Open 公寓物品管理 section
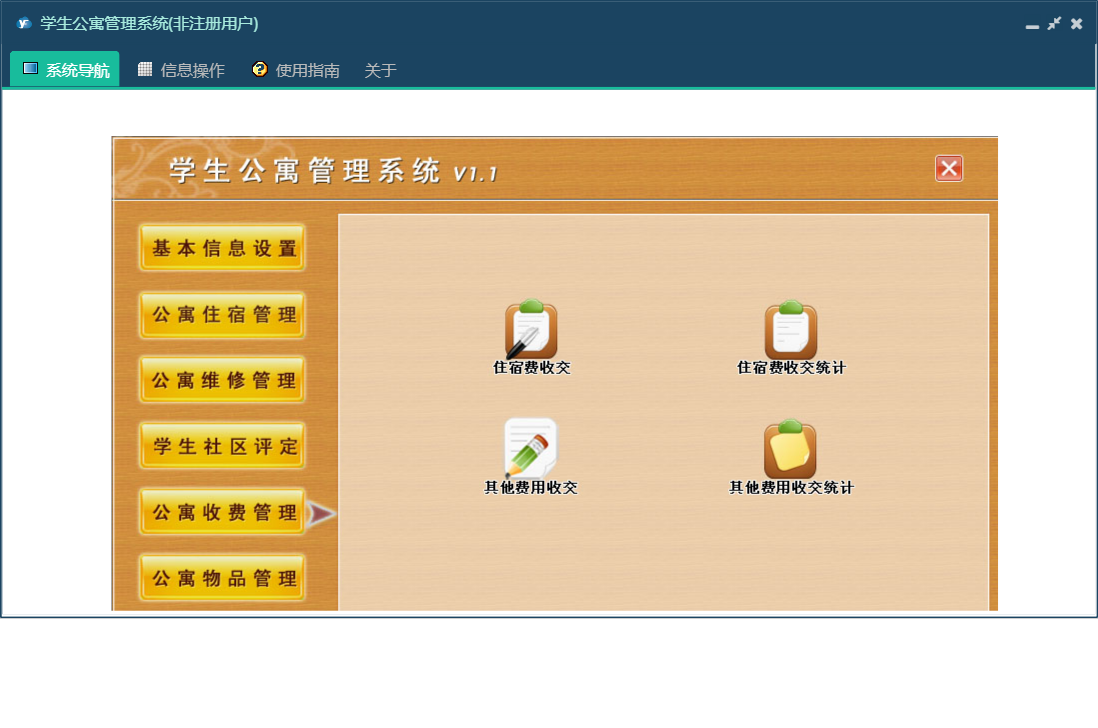The height and width of the screenshot is (728, 1098). pos(223,578)
